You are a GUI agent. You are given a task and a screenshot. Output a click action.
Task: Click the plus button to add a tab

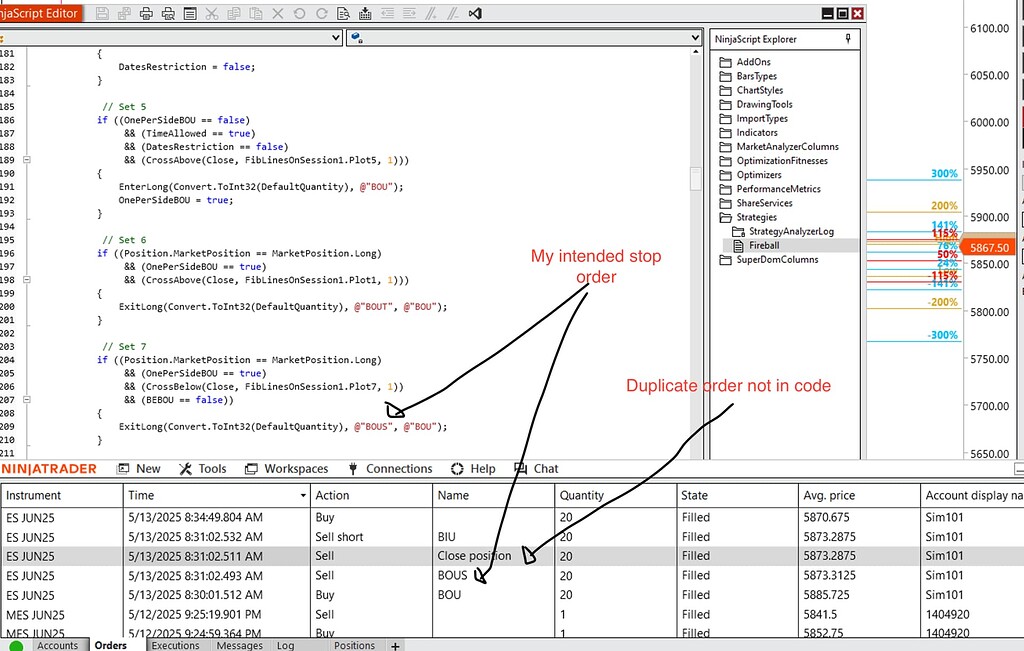pyautogui.click(x=395, y=645)
